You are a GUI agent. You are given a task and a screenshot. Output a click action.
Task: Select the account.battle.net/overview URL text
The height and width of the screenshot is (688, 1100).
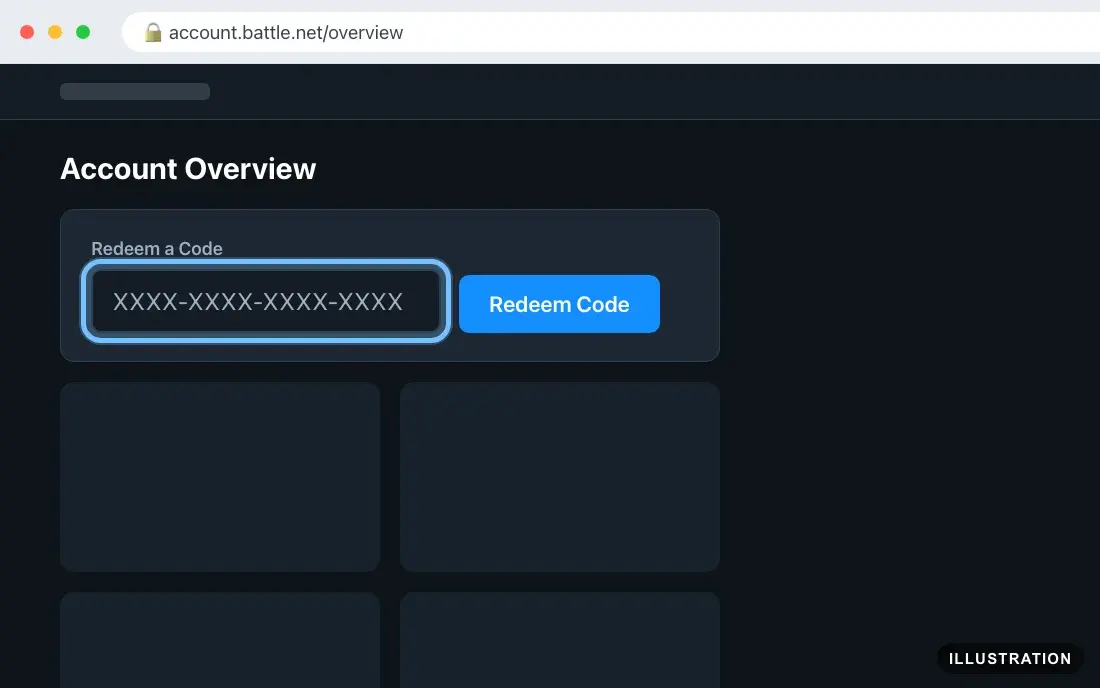point(286,33)
